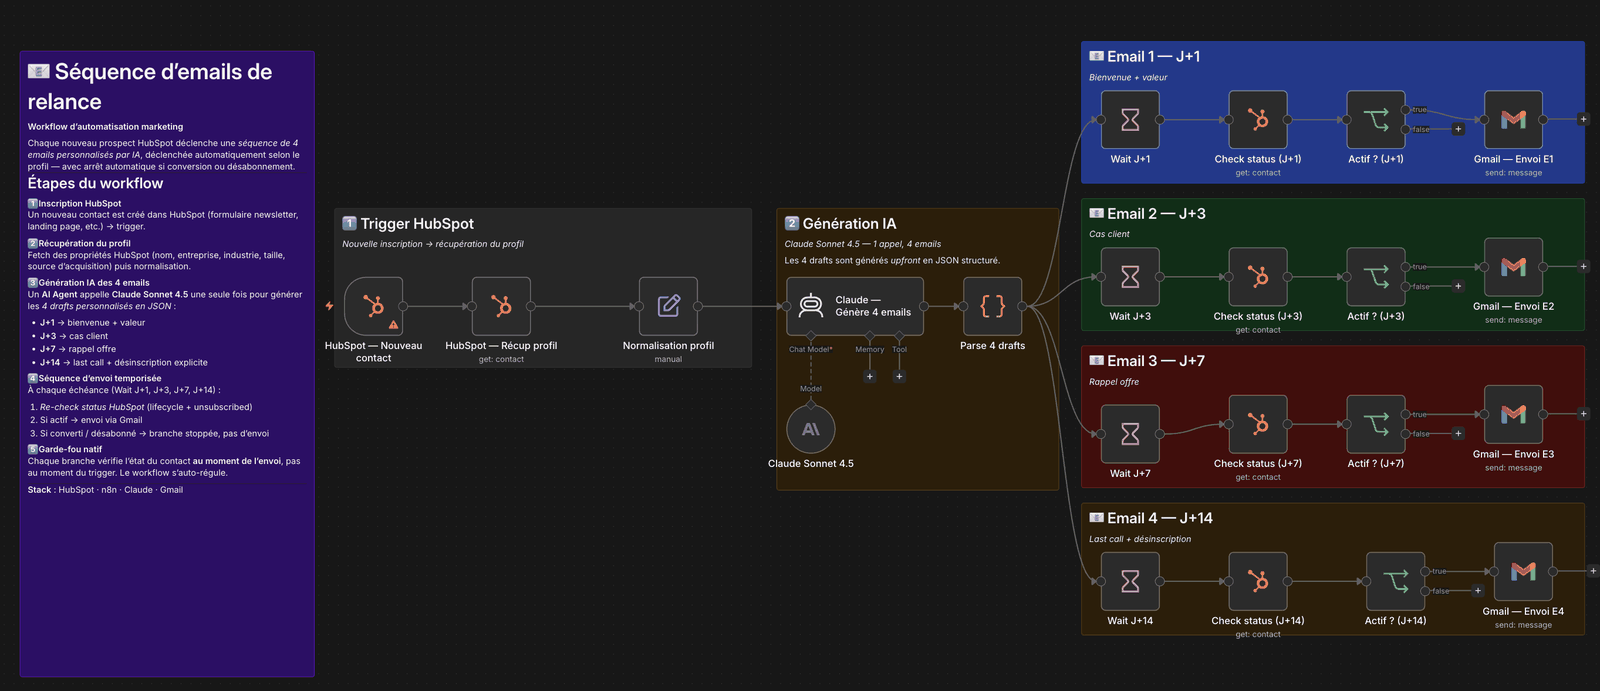1600x691 pixels.
Task: Click the Last call + désinscription subtitle
Action: pos(1140,539)
